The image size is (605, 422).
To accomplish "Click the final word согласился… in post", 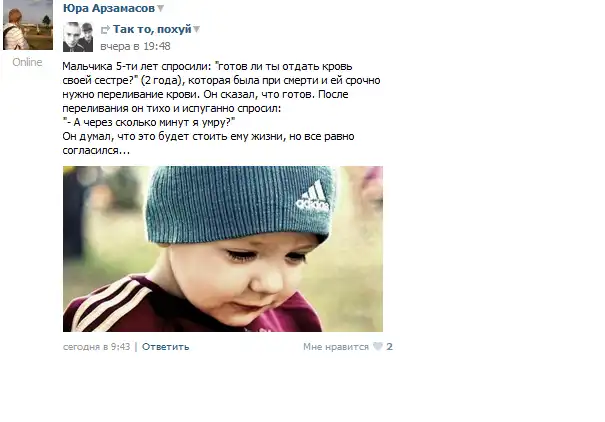I will (x=96, y=150).
